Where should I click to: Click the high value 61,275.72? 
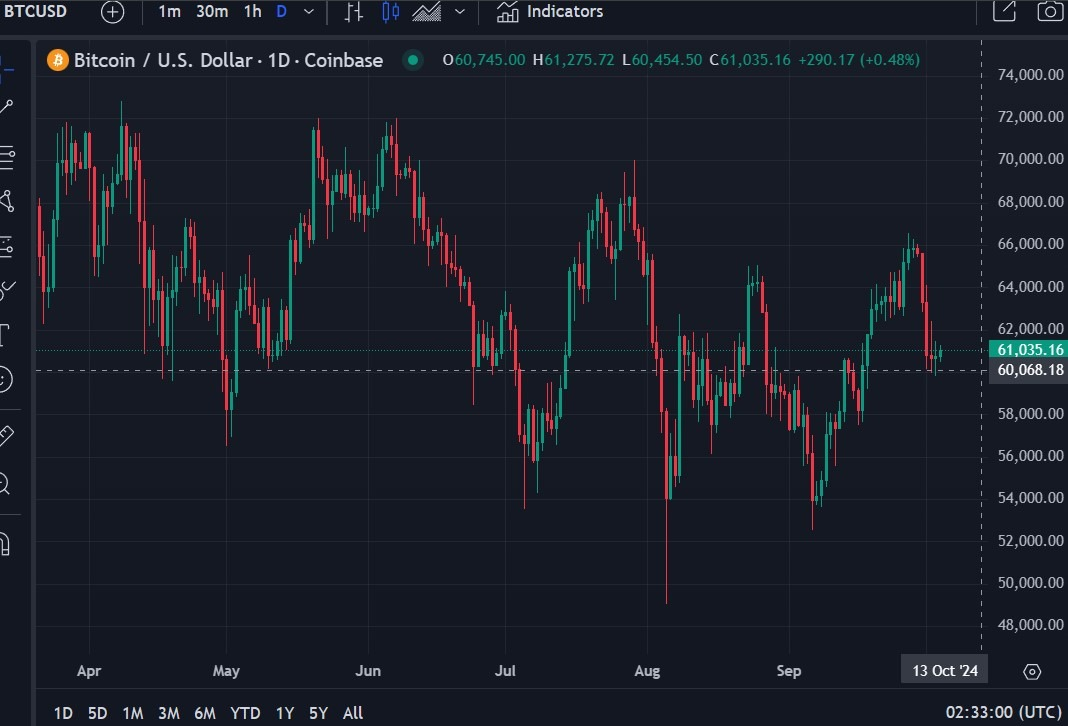pyautogui.click(x=579, y=60)
